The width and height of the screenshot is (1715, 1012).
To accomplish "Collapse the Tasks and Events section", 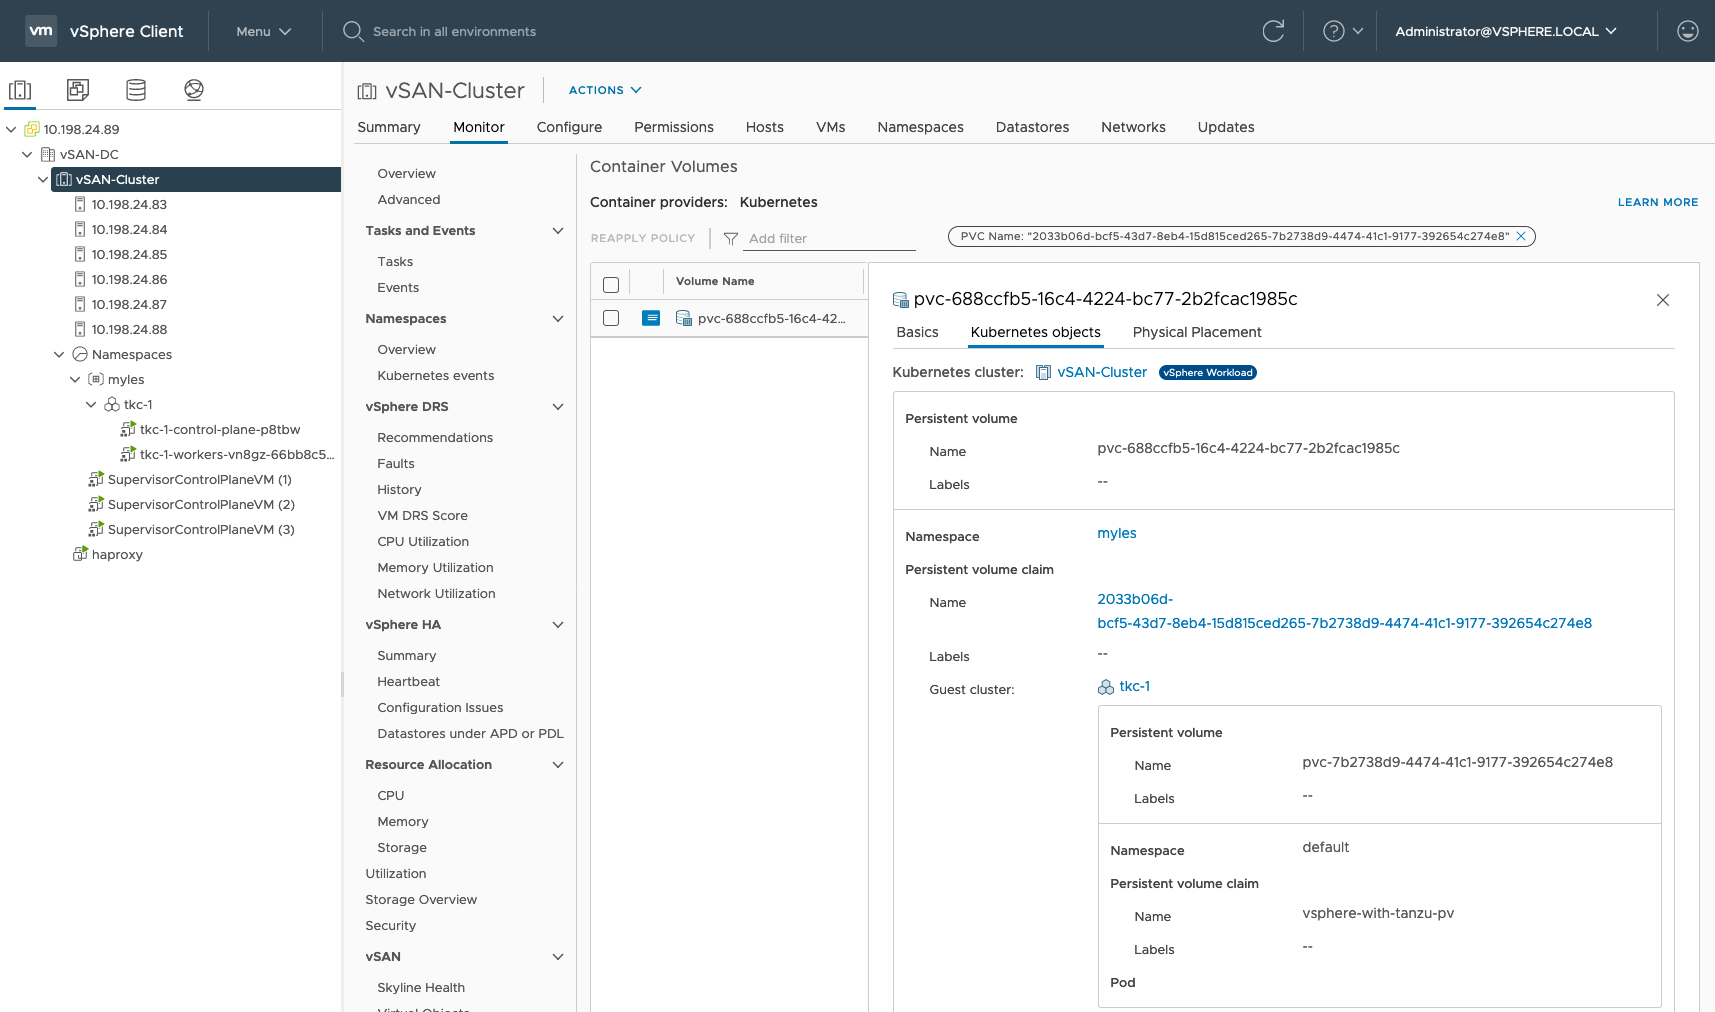I will pyautogui.click(x=558, y=231).
